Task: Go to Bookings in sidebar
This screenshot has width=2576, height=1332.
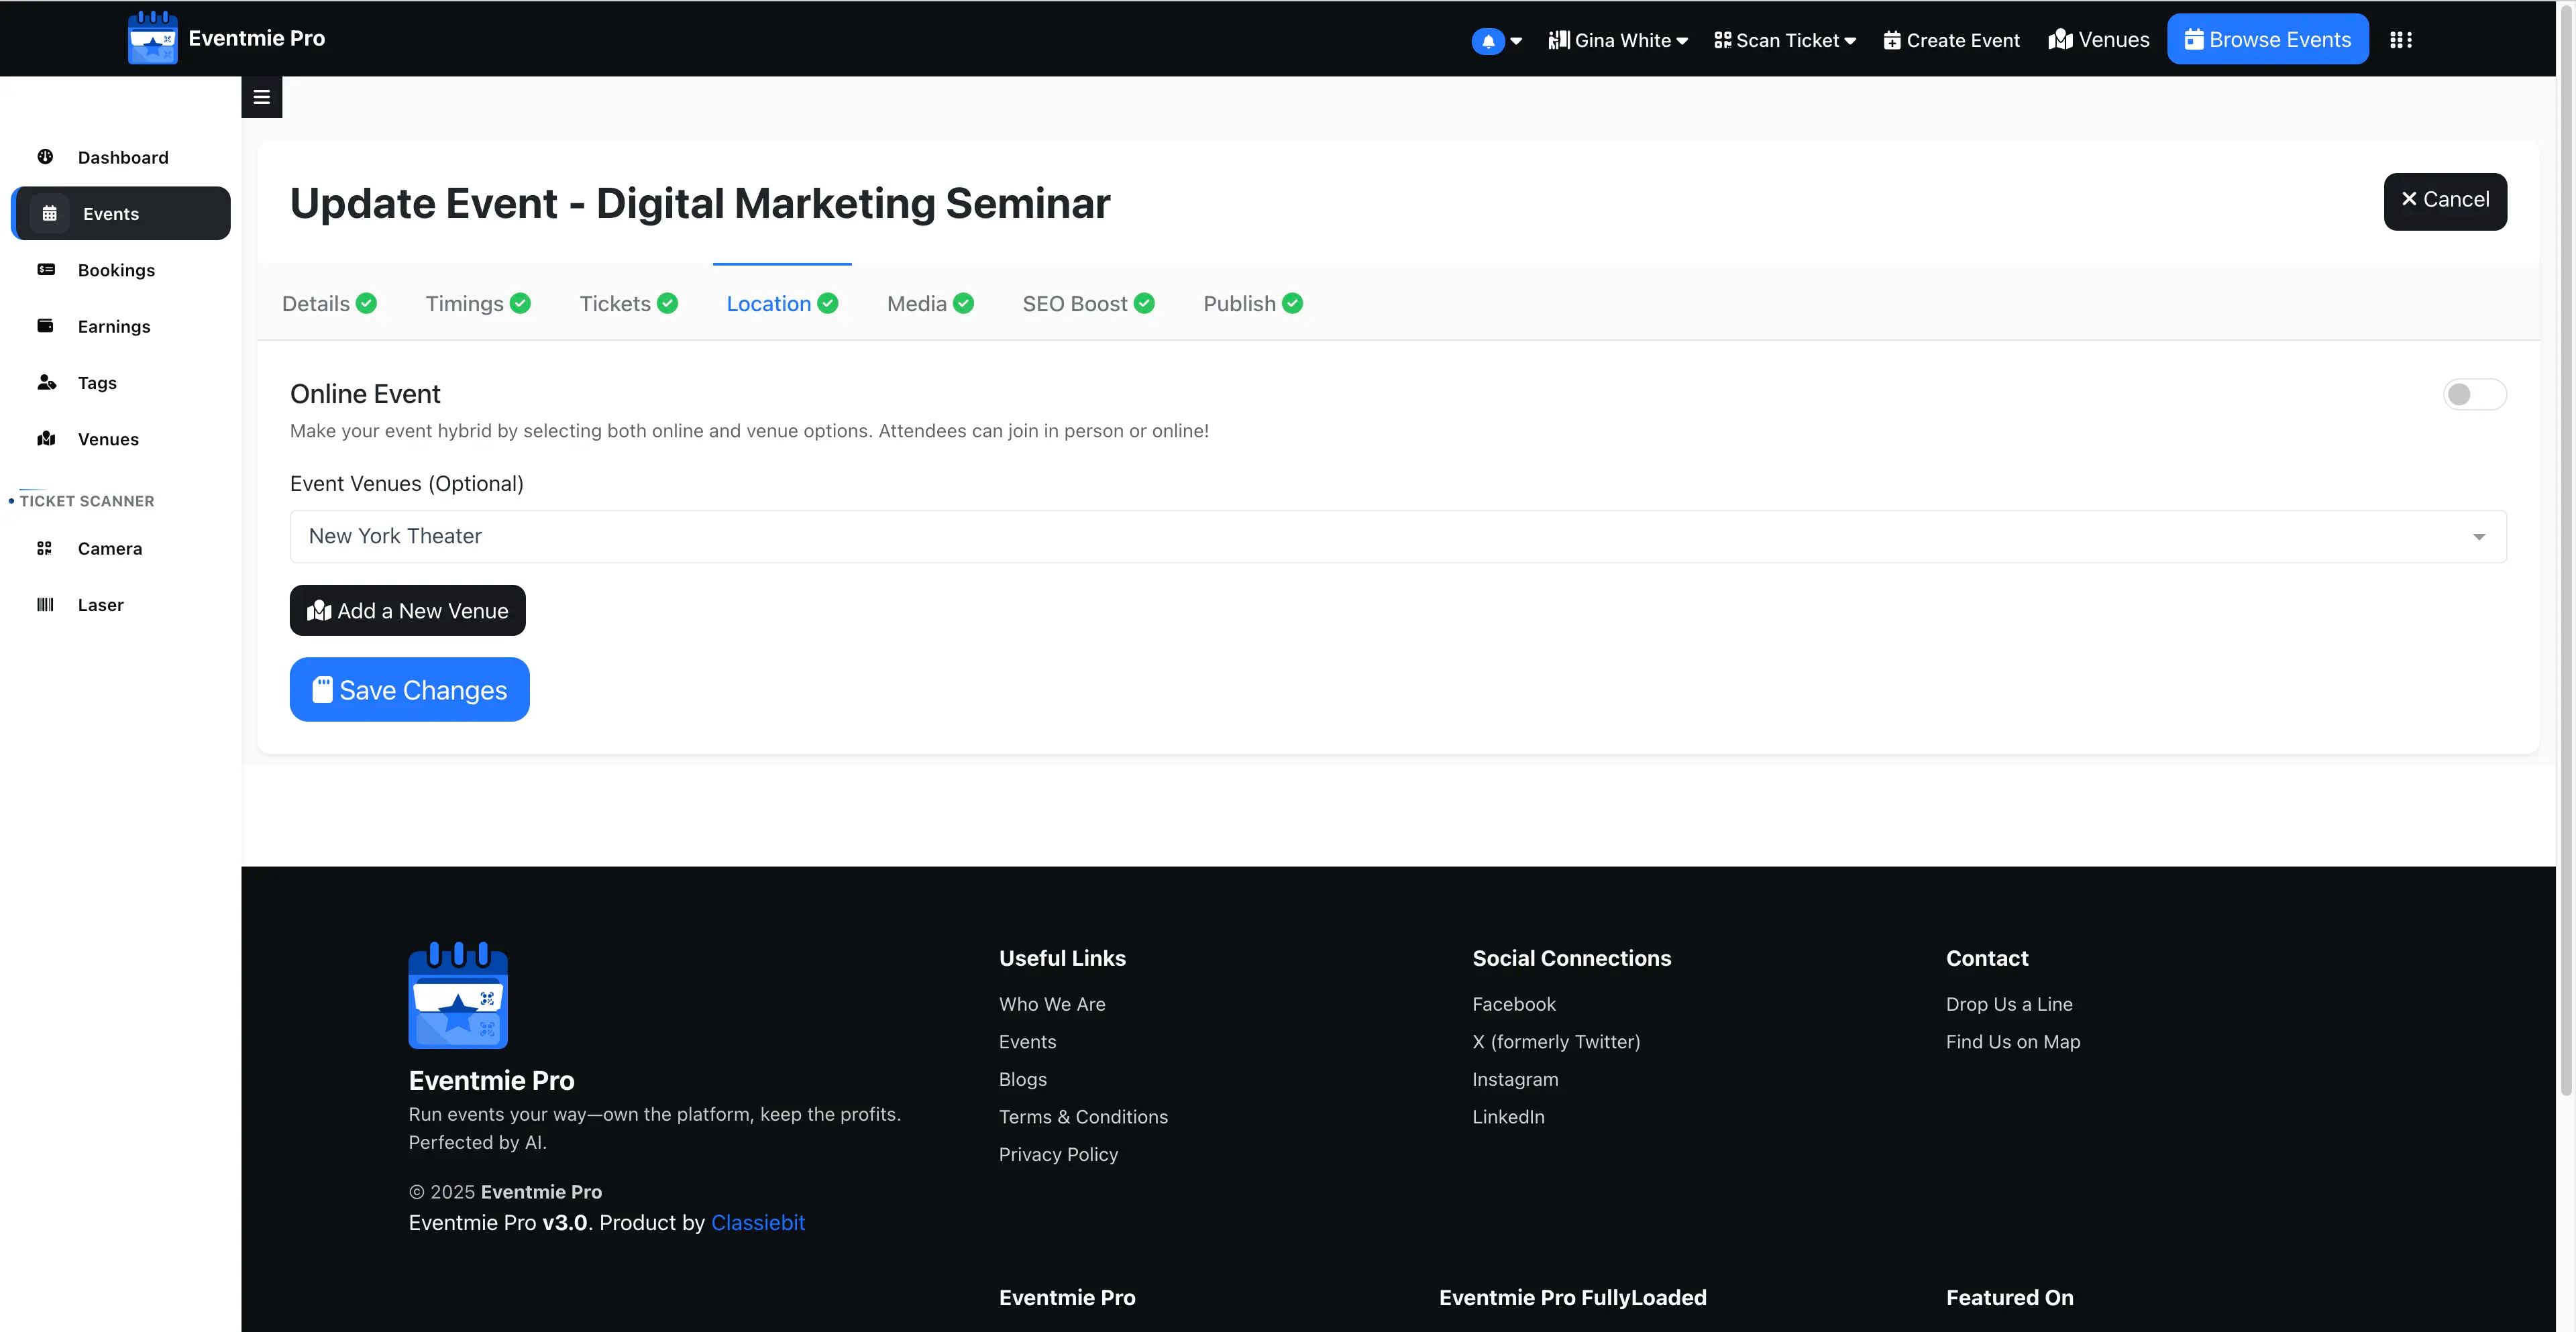Action: pyautogui.click(x=116, y=270)
